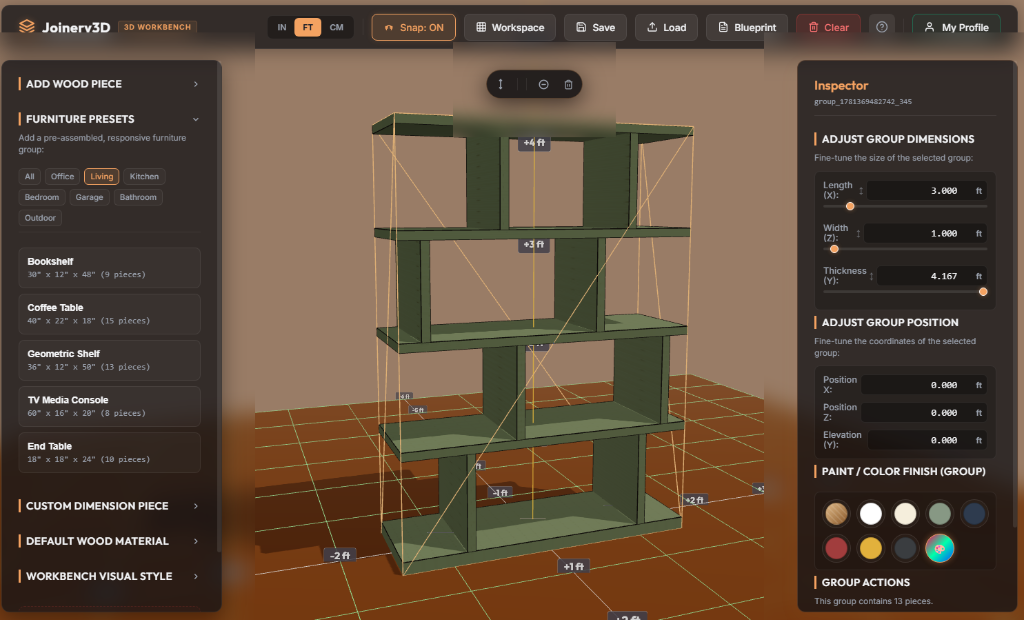Add the Coffee Table preset
Viewport: 1024px width, 620px height.
[x=109, y=314]
